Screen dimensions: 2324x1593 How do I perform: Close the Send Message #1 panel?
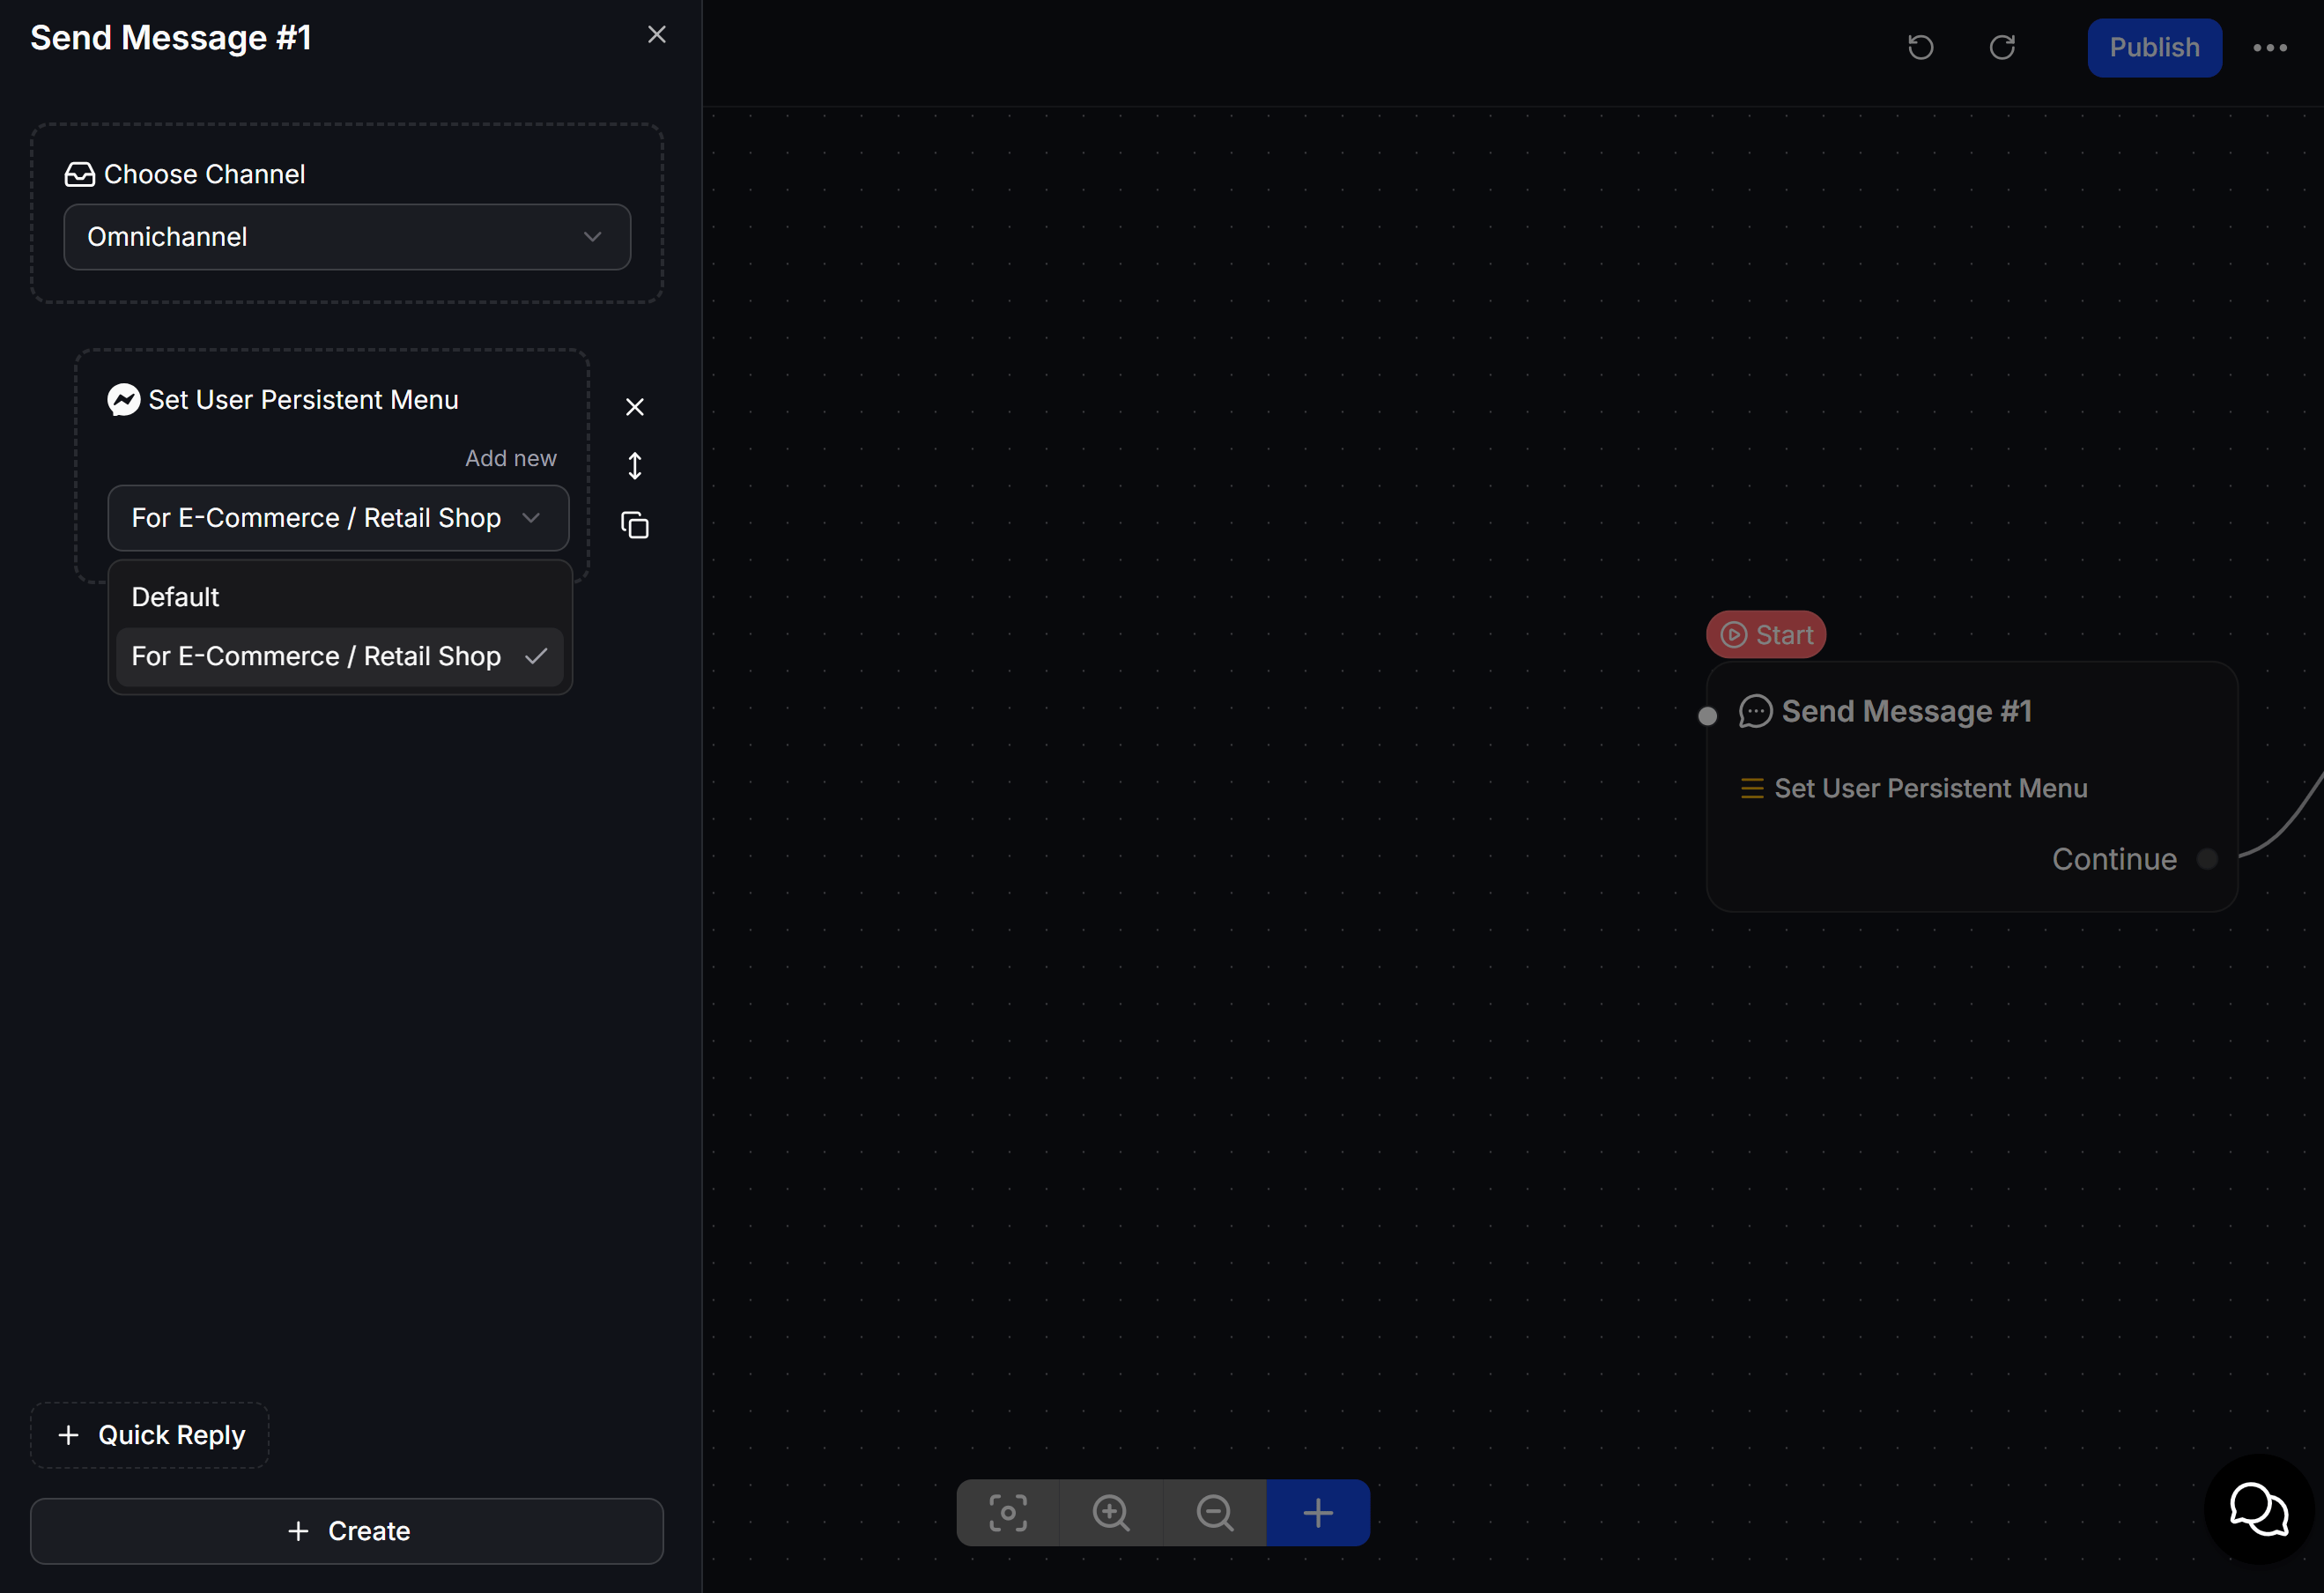point(656,35)
